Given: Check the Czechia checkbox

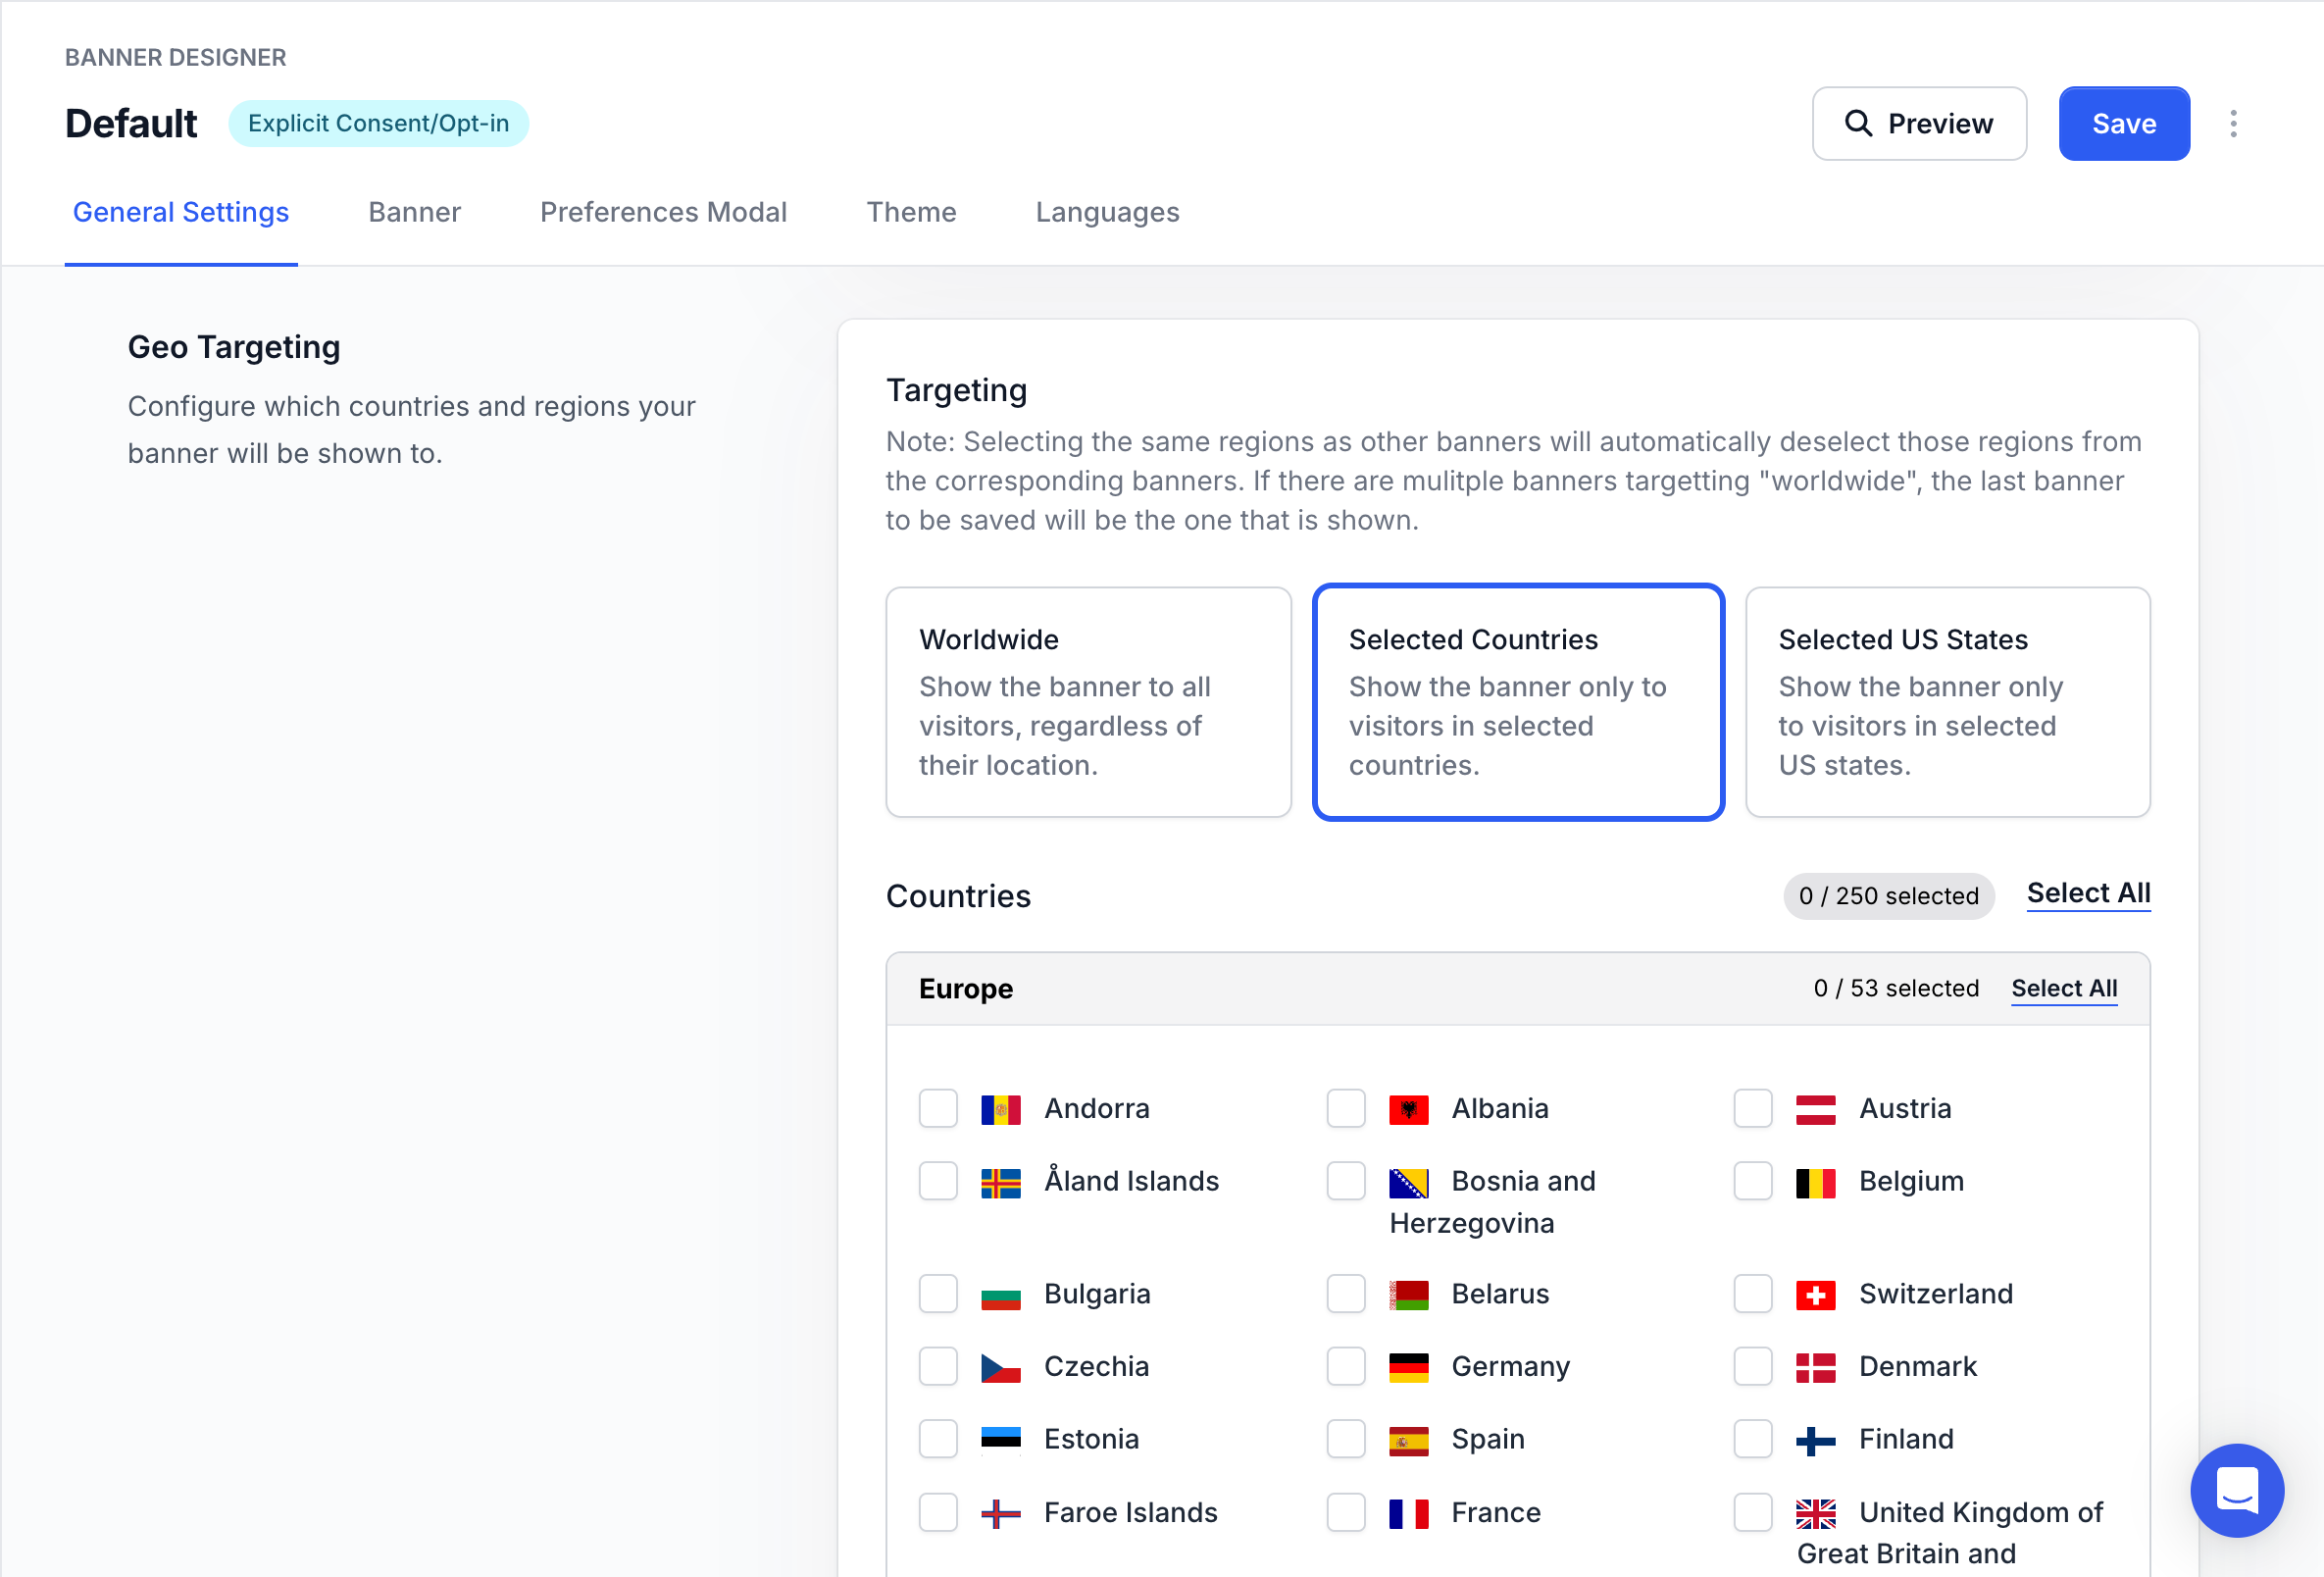Looking at the screenshot, I should (x=938, y=1366).
